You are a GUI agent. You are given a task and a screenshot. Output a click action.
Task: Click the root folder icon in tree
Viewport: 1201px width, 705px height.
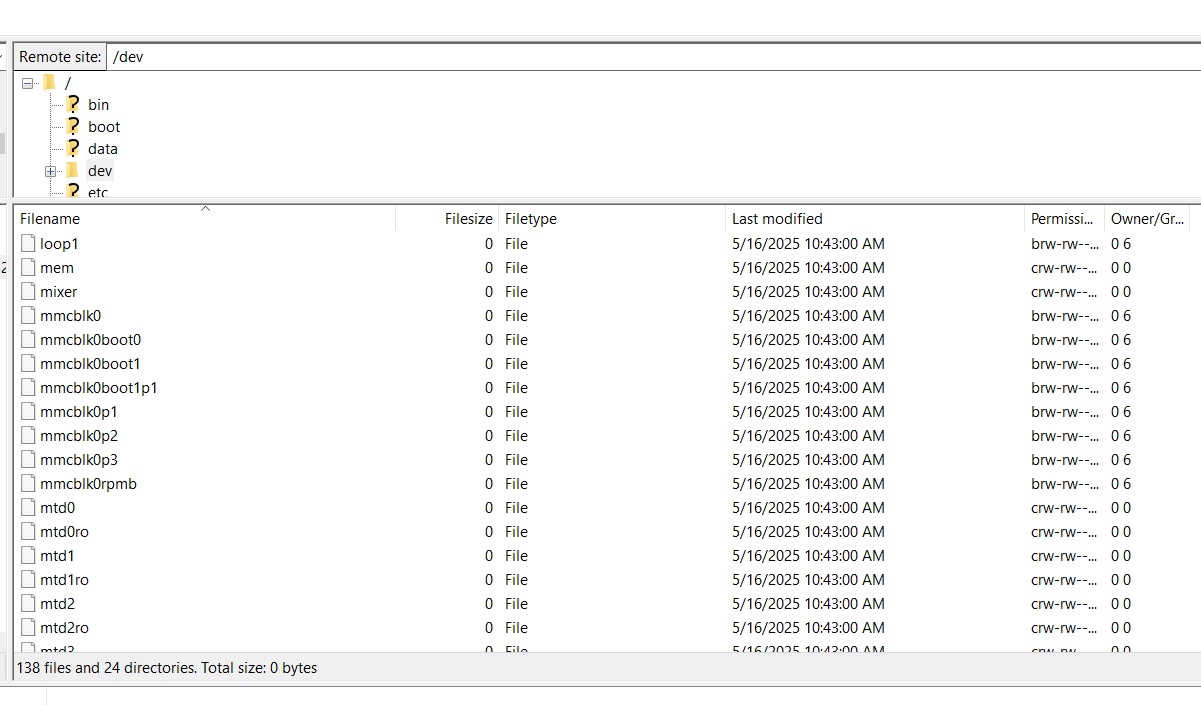coord(49,82)
